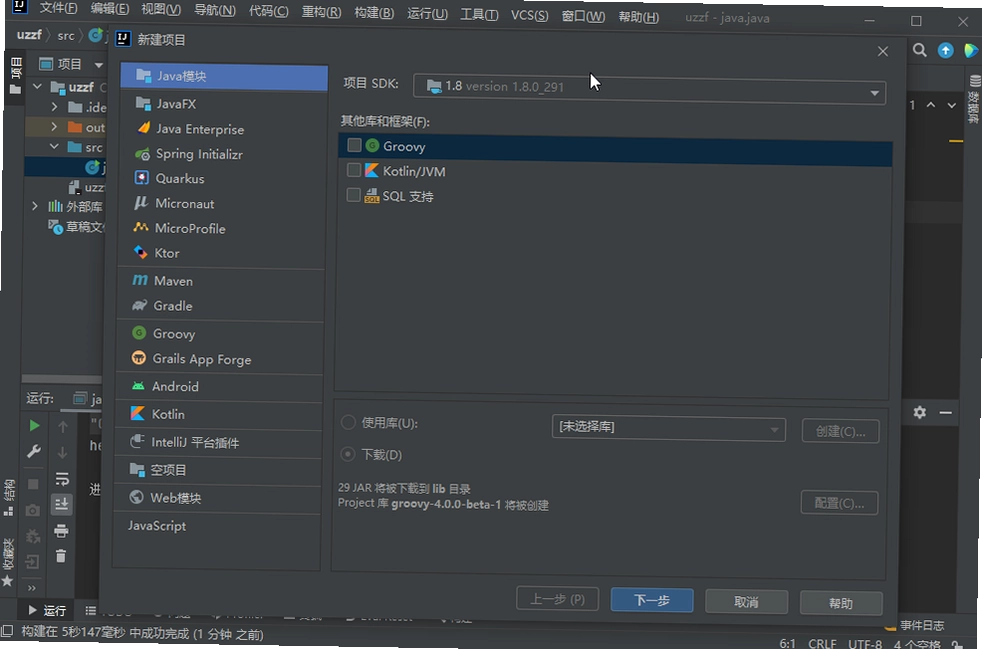Click 取消 button
982x649 pixels.
pyautogui.click(x=747, y=602)
